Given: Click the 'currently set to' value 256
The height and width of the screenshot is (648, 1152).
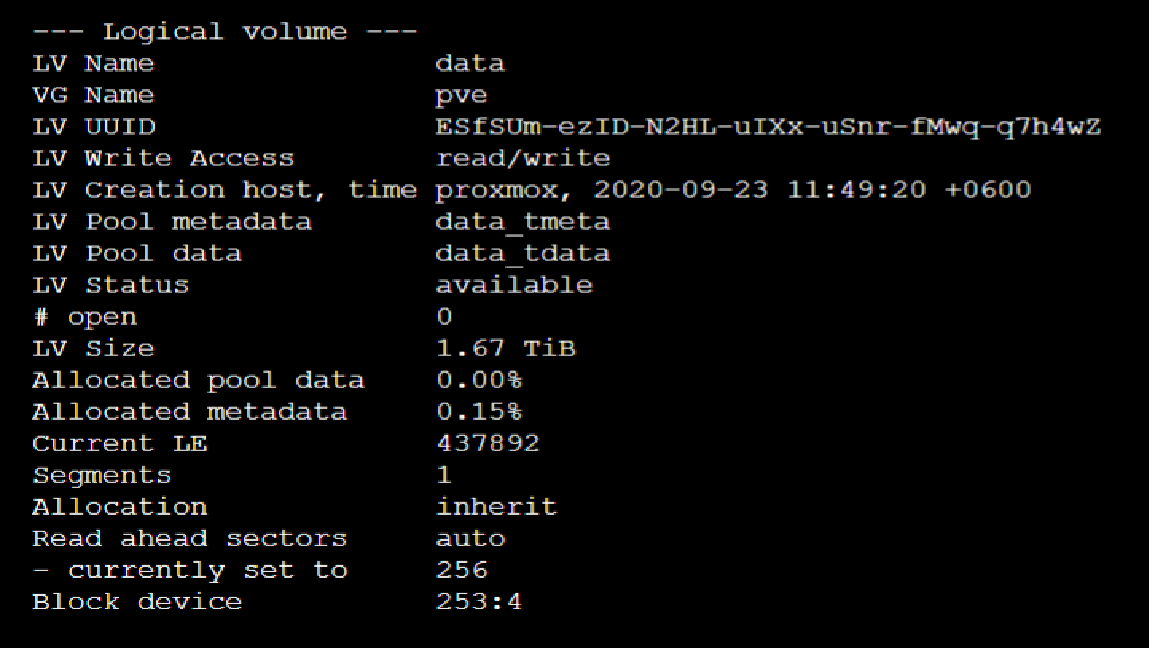Looking at the screenshot, I should click(461, 570).
